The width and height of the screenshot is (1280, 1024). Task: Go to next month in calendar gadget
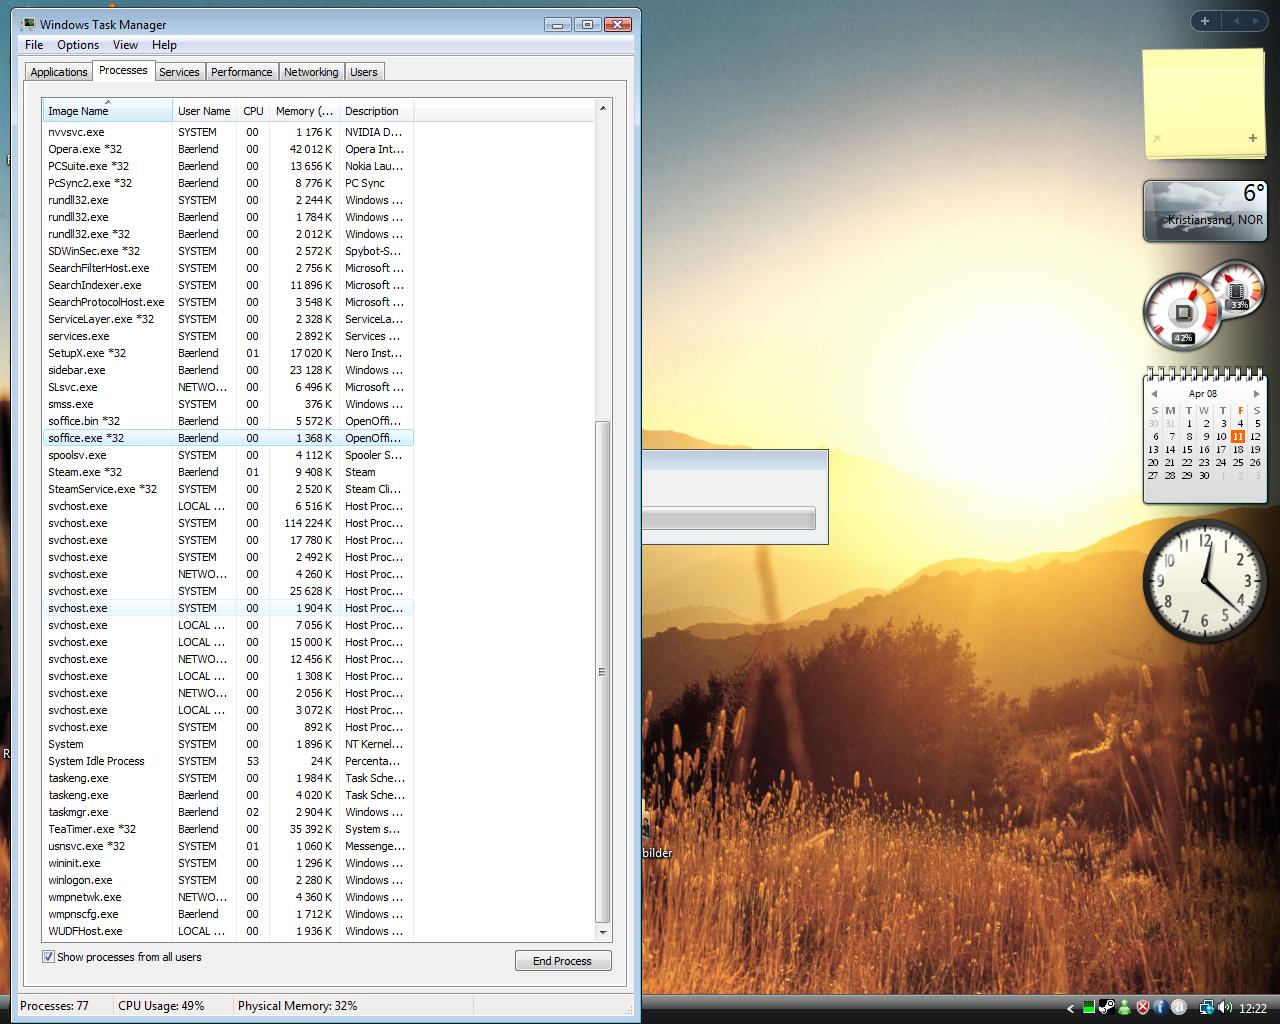click(x=1256, y=394)
